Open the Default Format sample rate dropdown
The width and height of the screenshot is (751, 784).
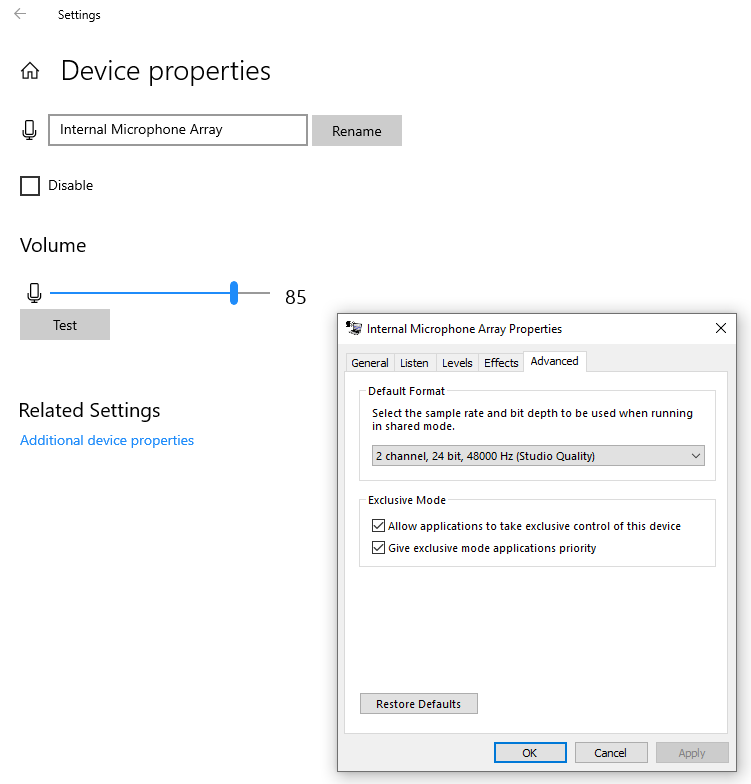pyautogui.click(x=538, y=456)
